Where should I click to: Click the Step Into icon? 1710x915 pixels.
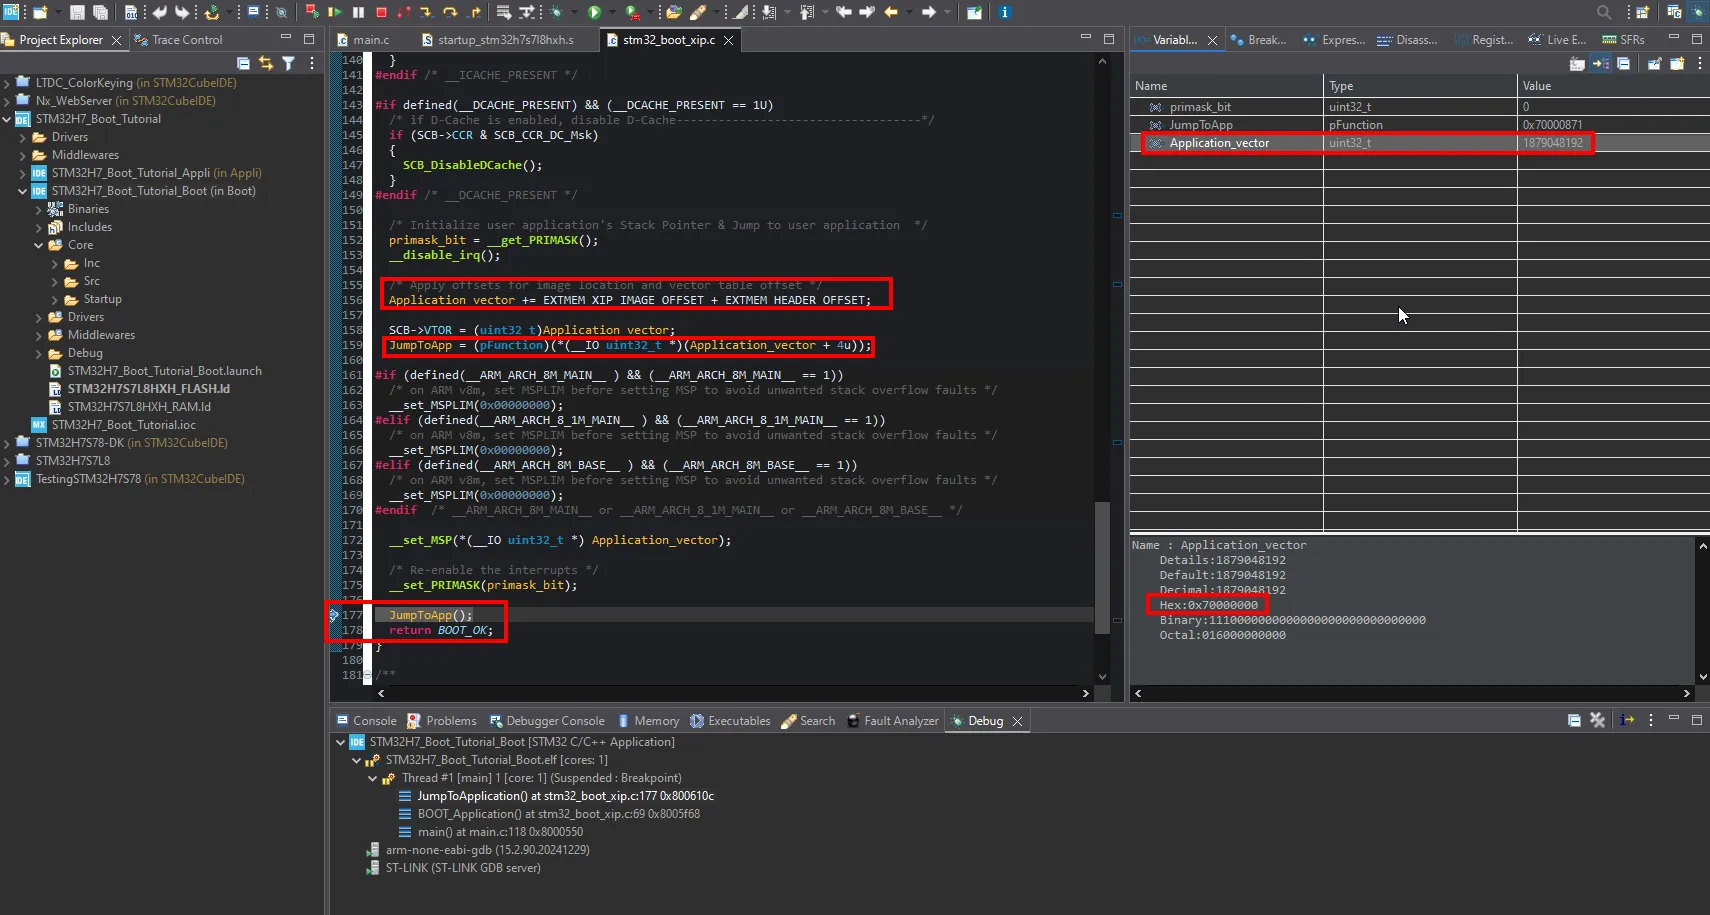pyautogui.click(x=426, y=12)
